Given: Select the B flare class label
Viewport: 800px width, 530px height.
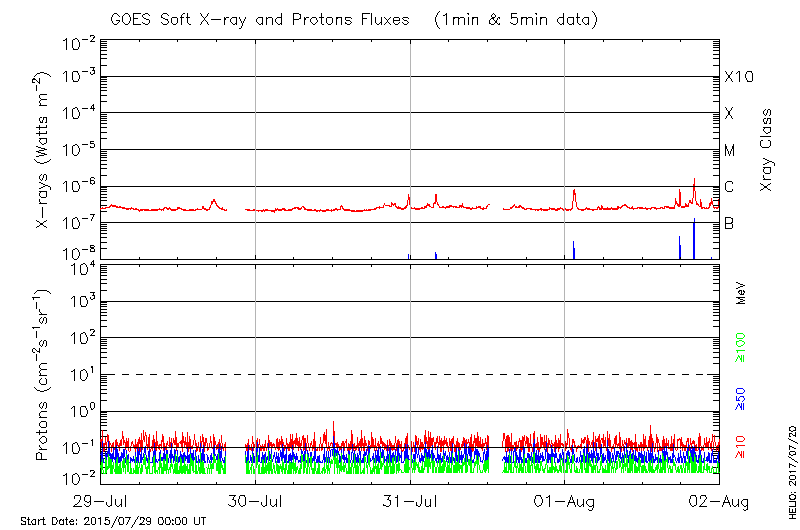Looking at the screenshot, I should click(x=729, y=223).
